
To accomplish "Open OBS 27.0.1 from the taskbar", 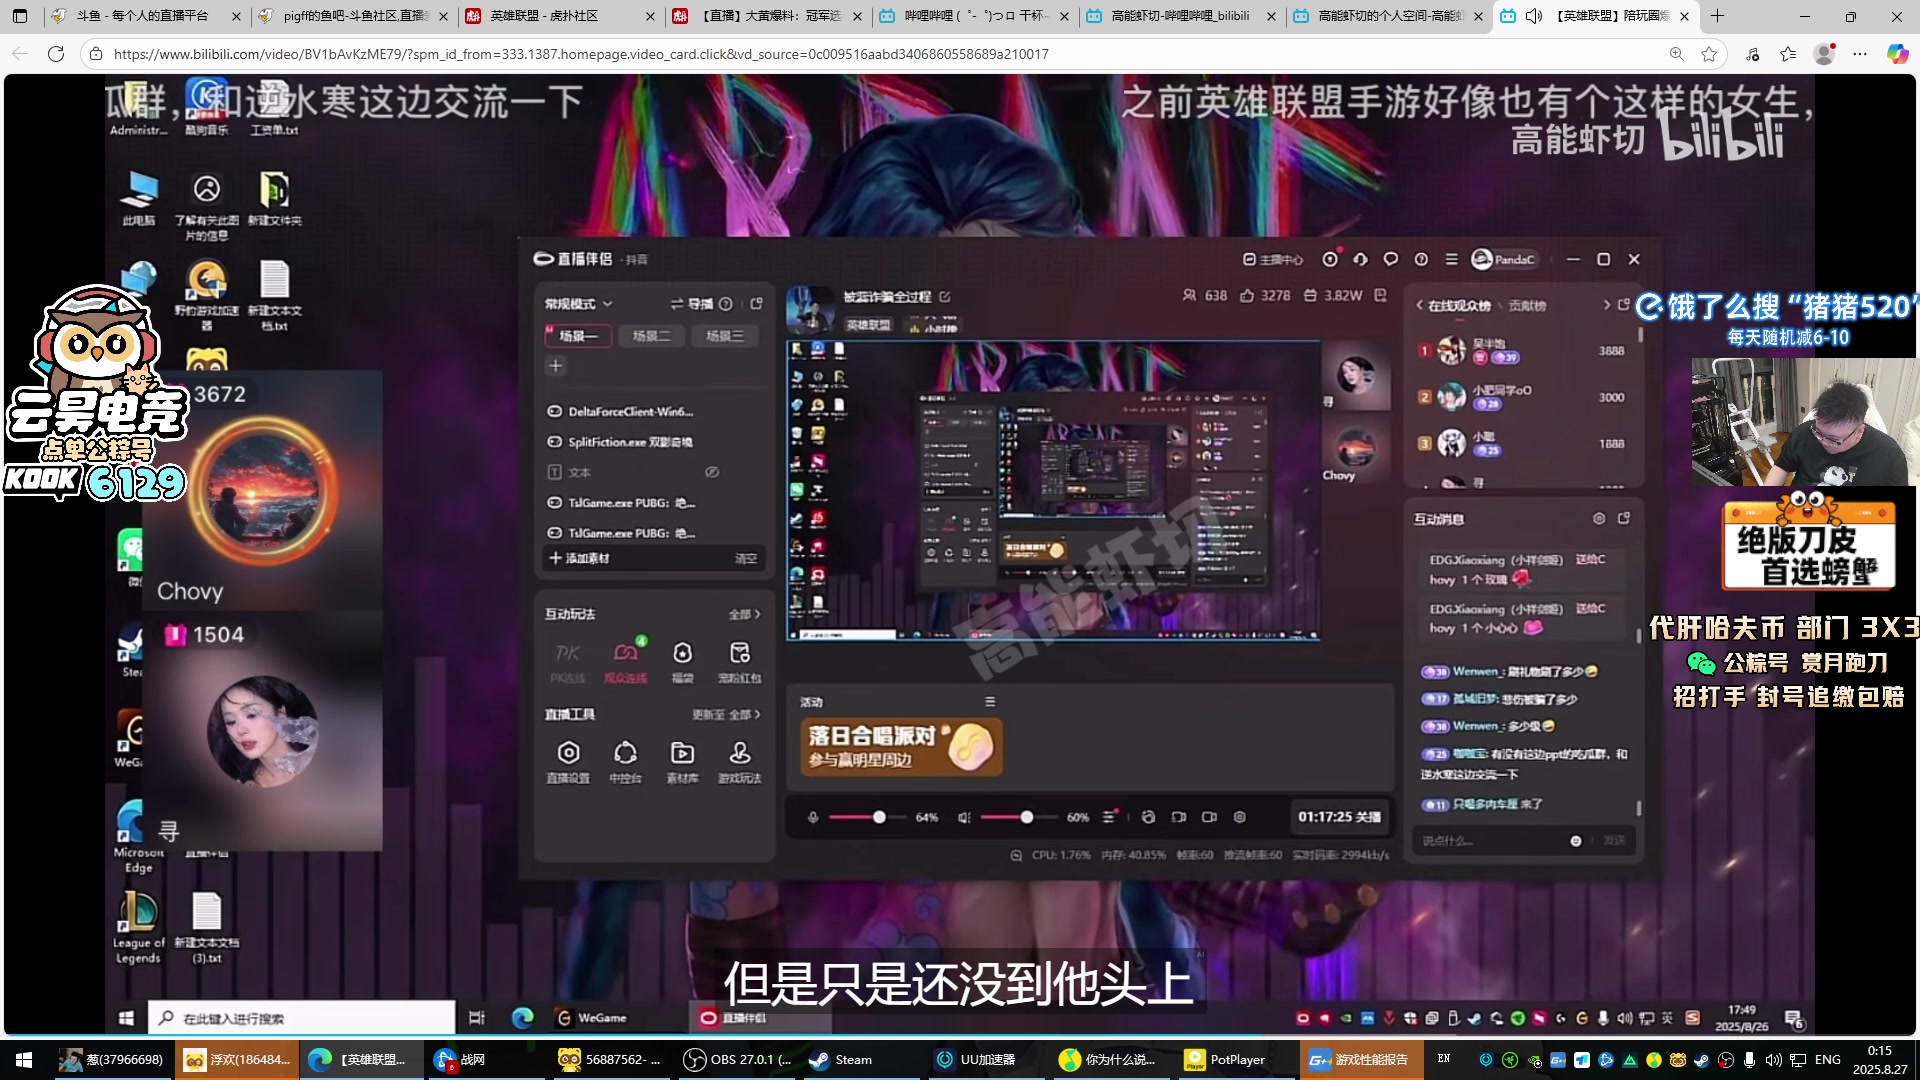I will point(737,1060).
